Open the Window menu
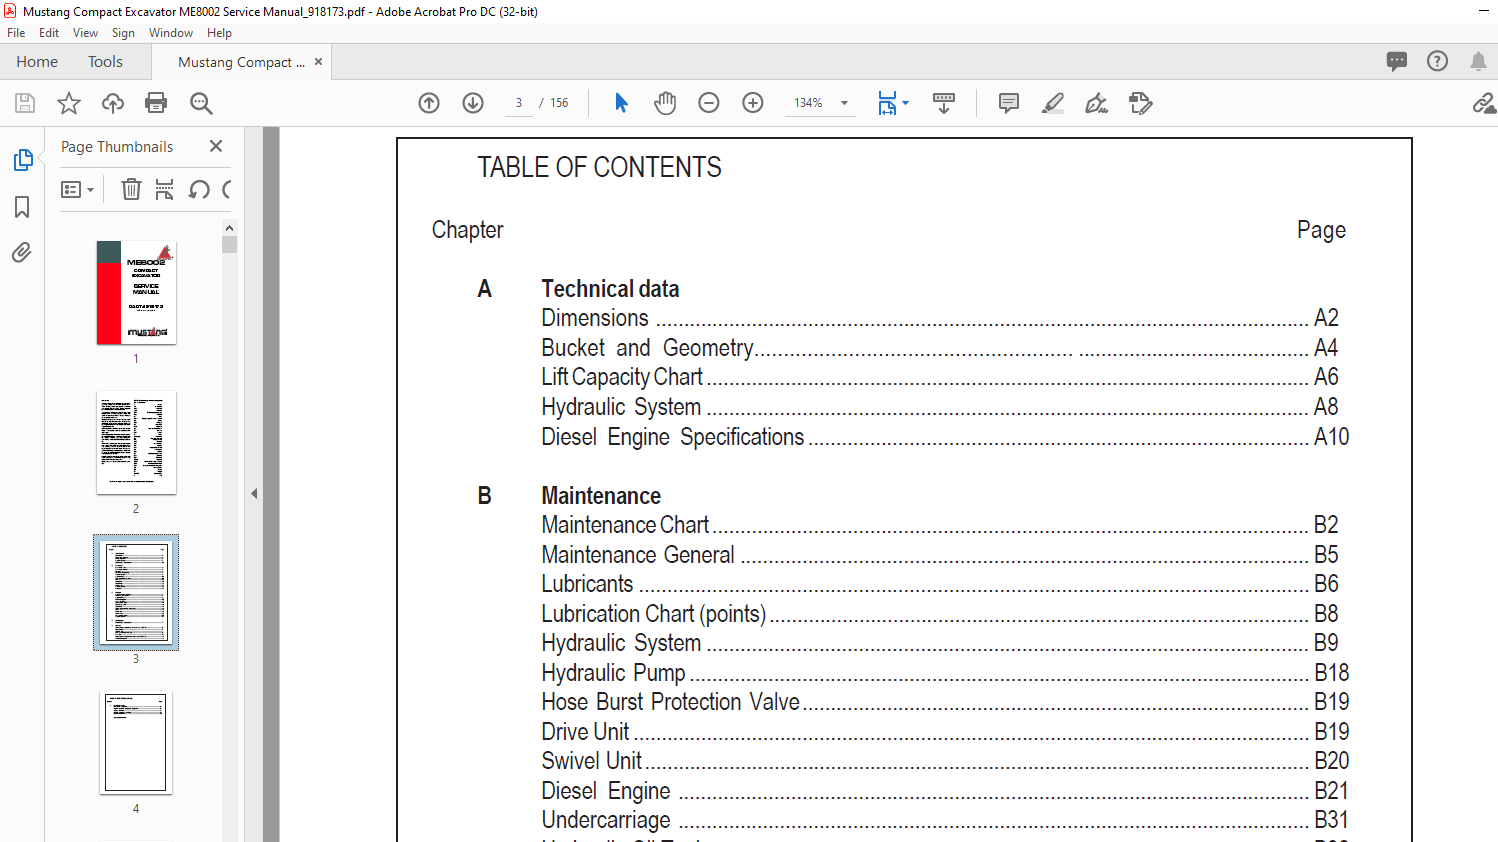This screenshot has width=1498, height=842. [171, 33]
